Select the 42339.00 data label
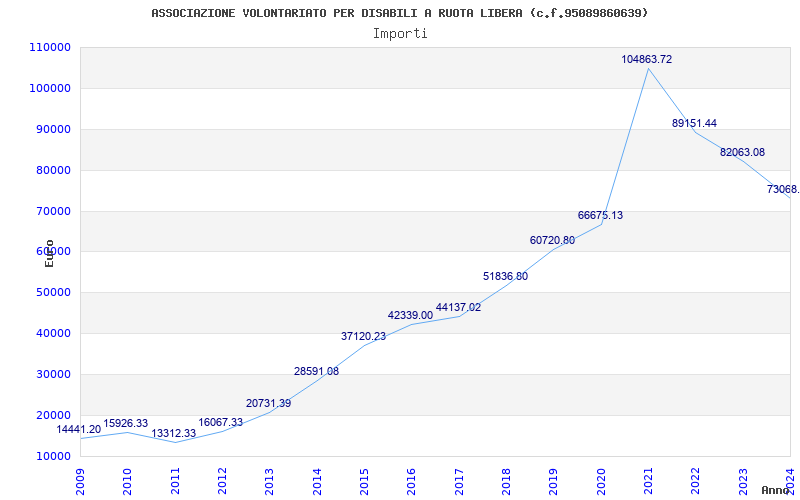 (410, 315)
